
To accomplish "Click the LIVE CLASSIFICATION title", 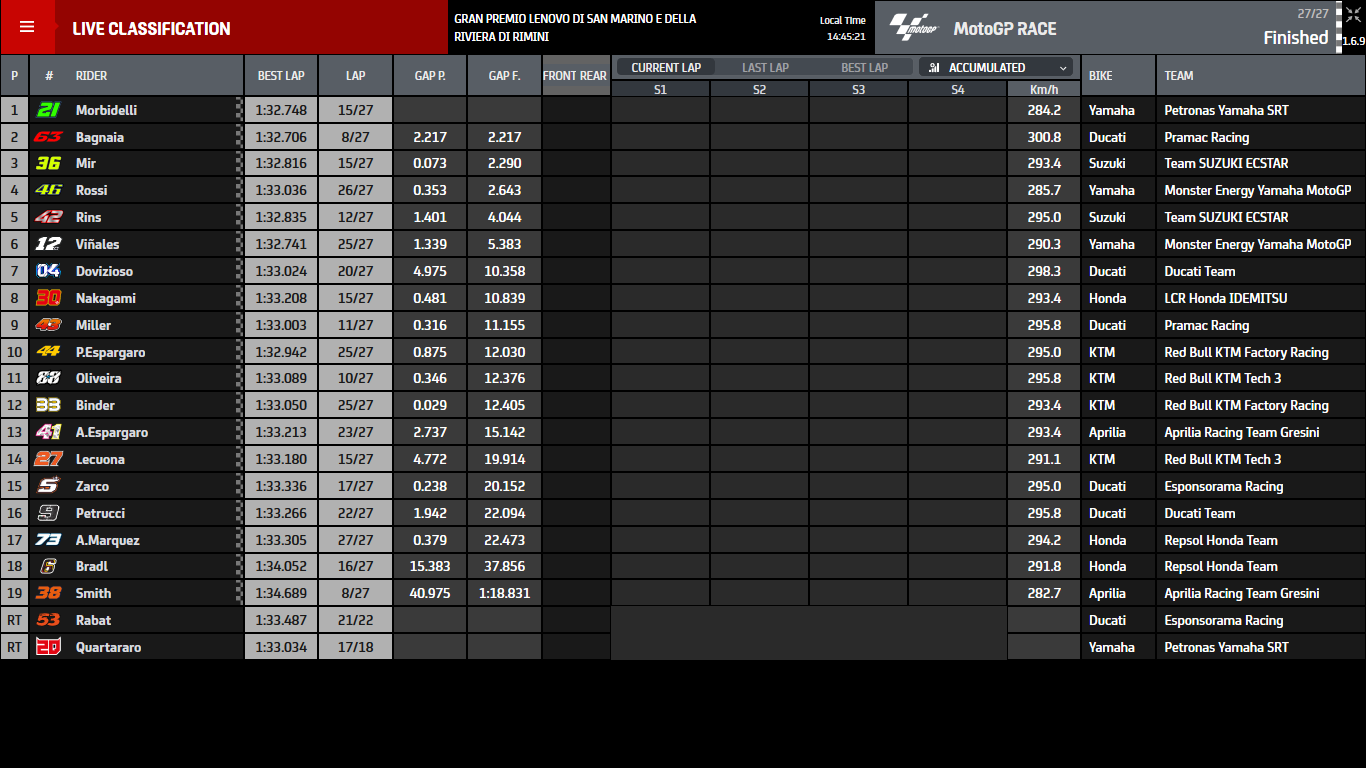I will pos(151,29).
